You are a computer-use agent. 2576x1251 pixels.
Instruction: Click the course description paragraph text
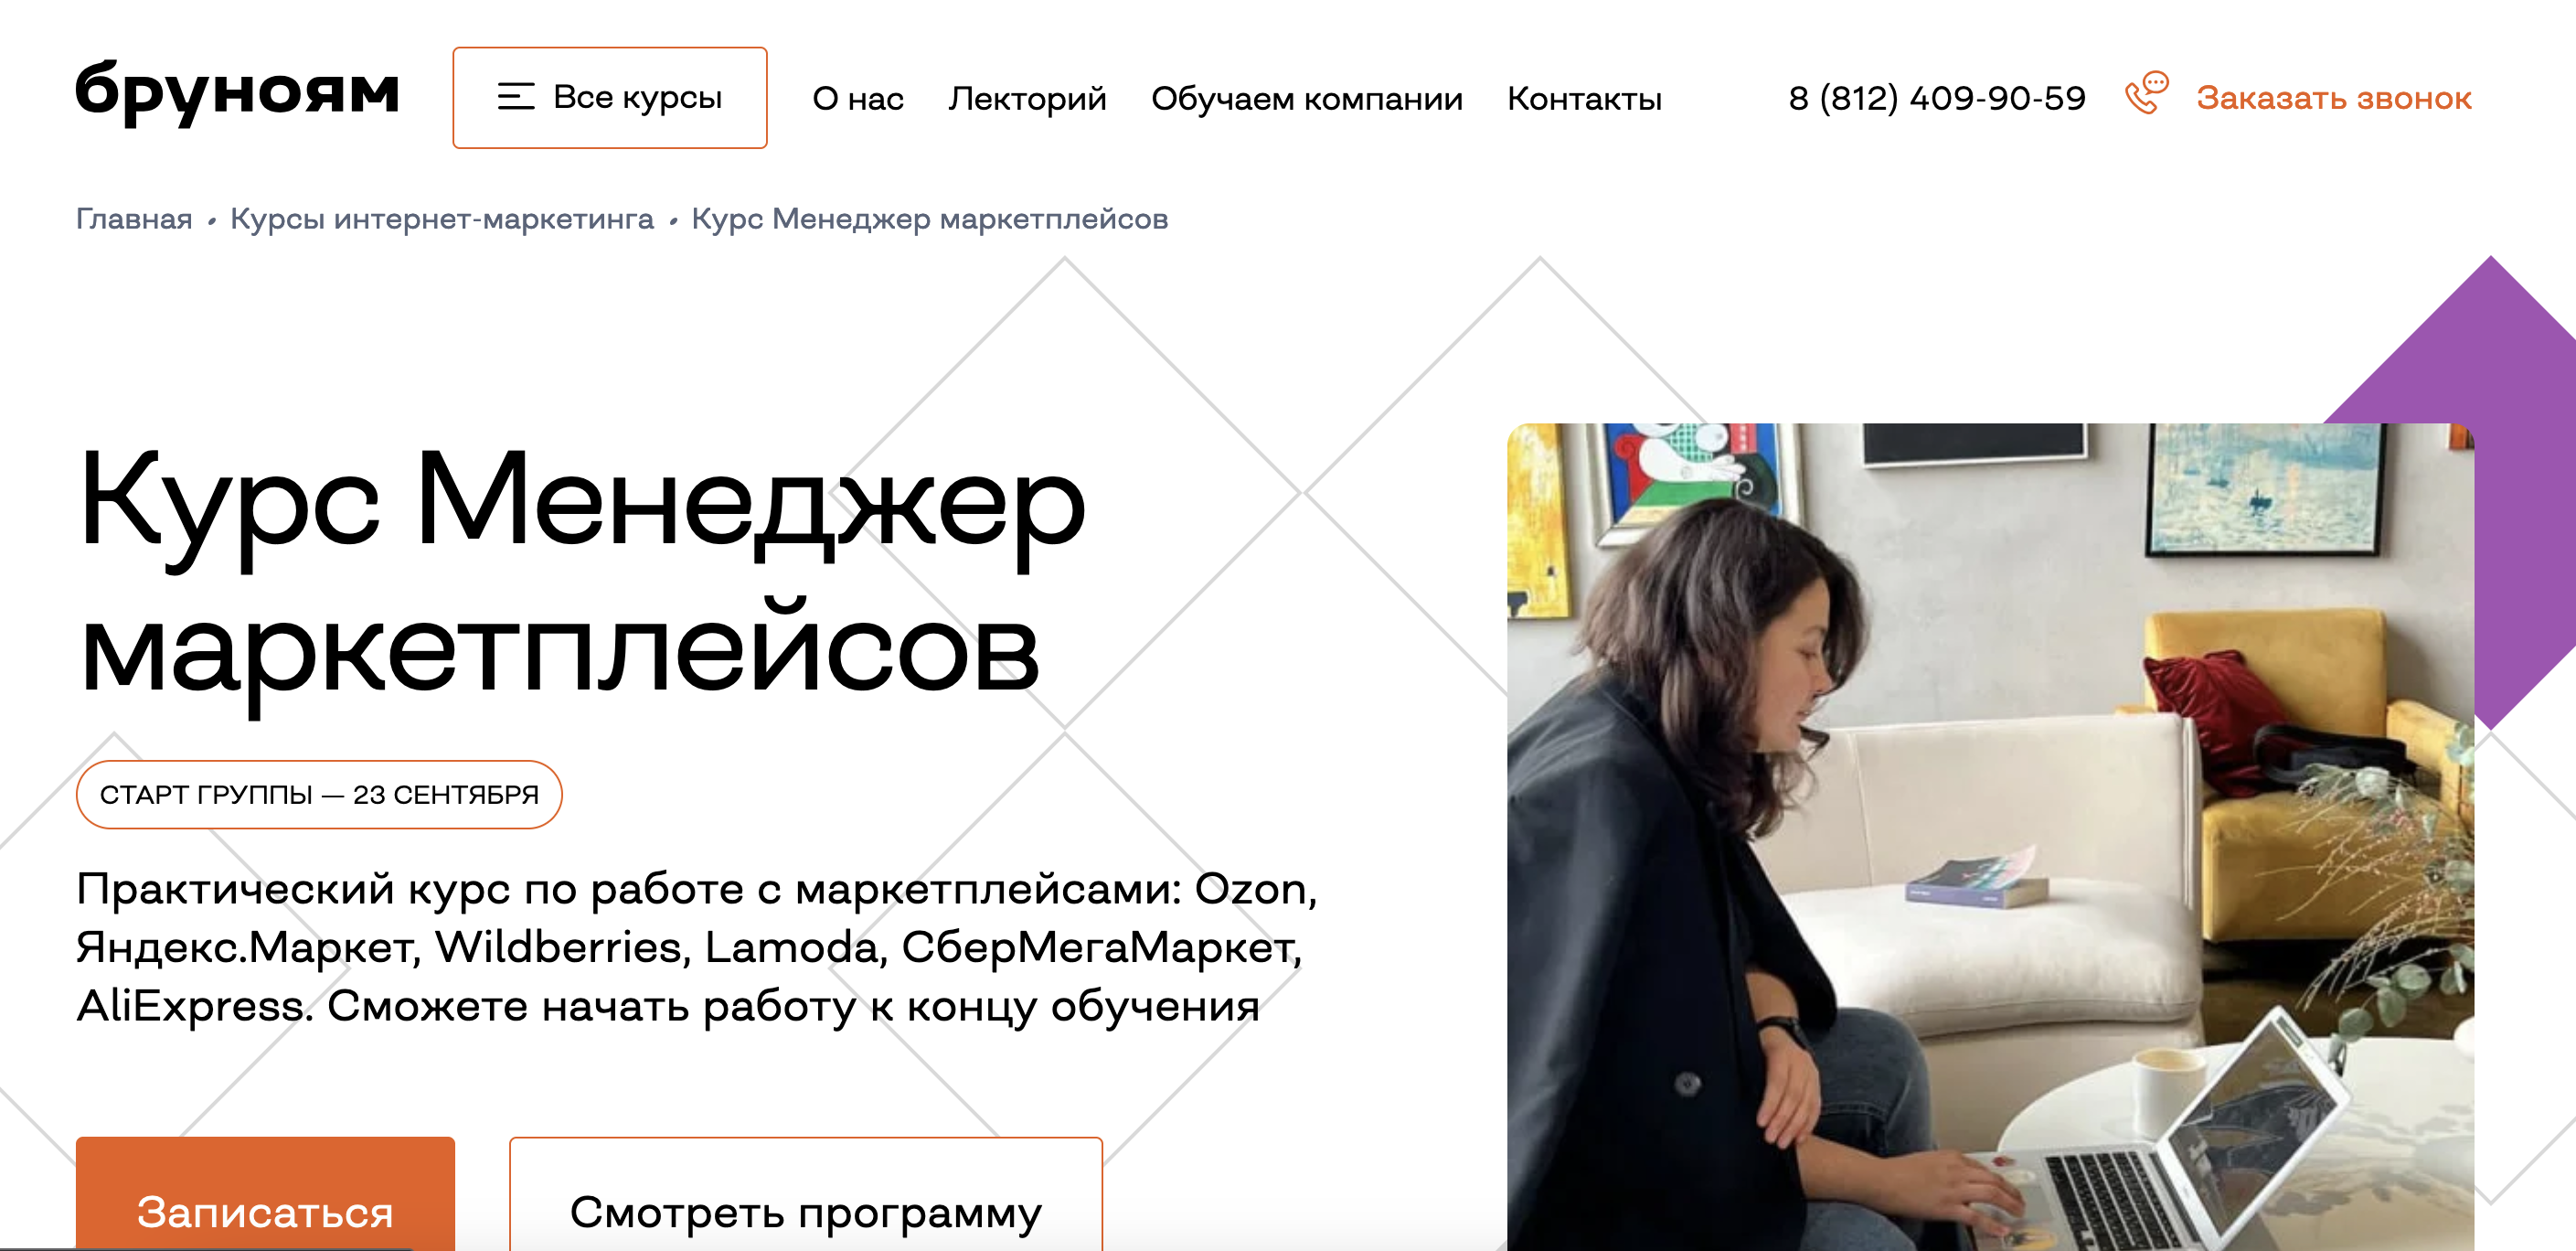[x=697, y=947]
